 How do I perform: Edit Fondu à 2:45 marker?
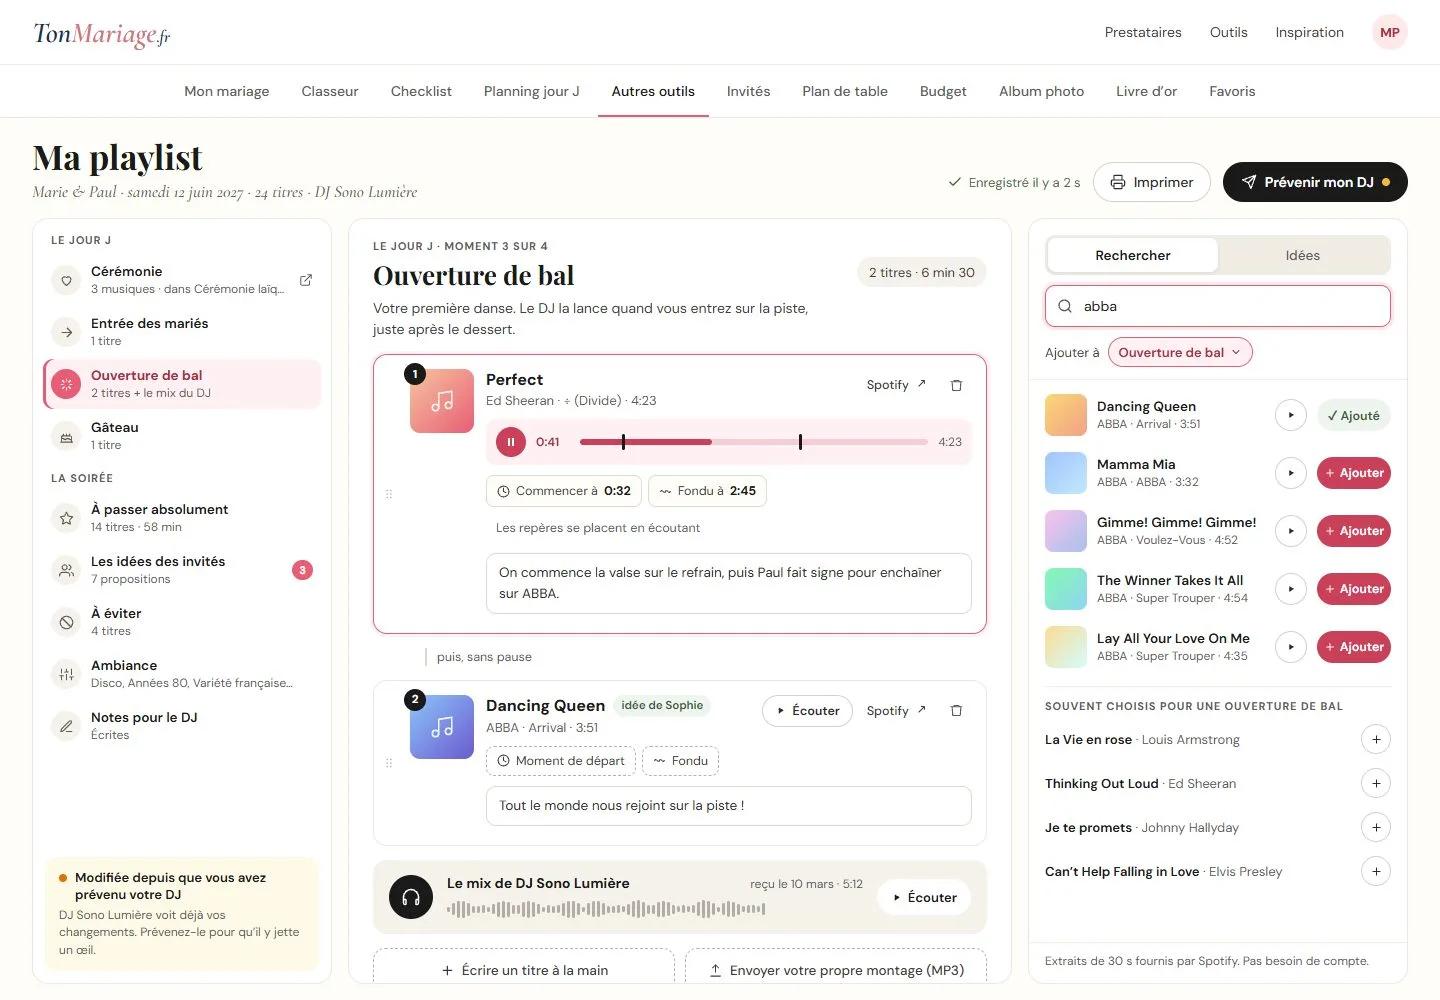coord(707,491)
